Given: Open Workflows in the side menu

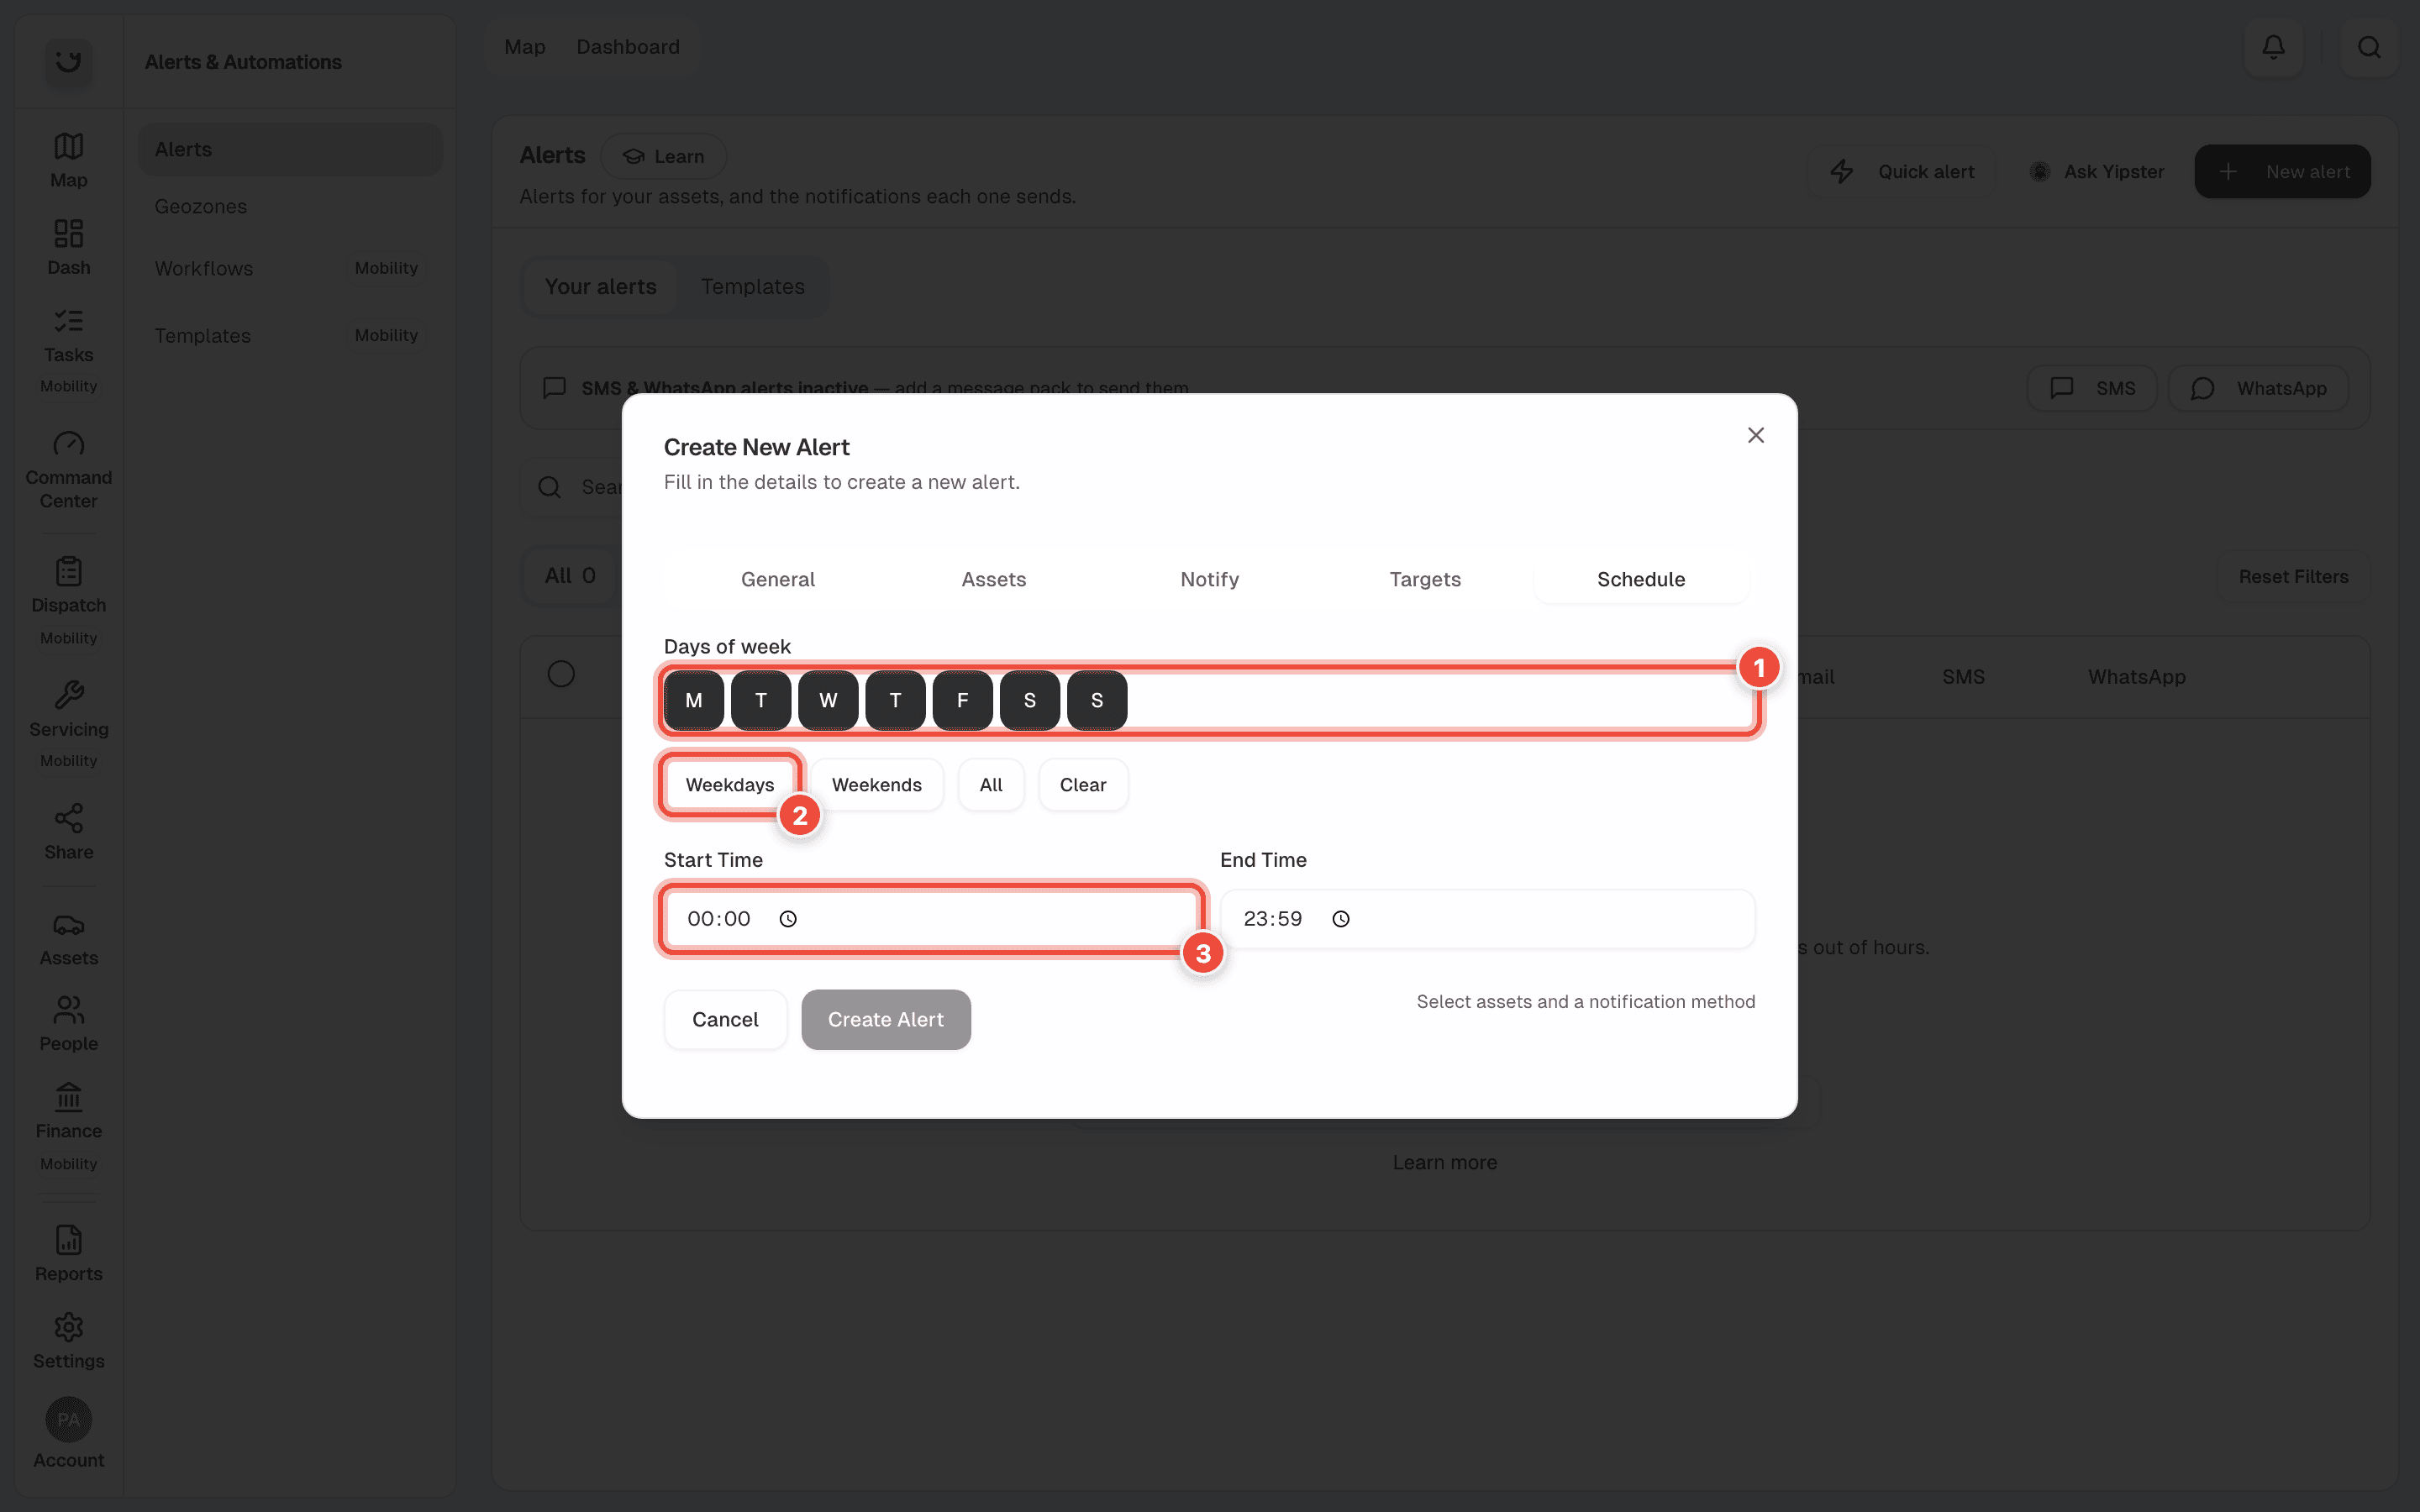Looking at the screenshot, I should [290, 268].
